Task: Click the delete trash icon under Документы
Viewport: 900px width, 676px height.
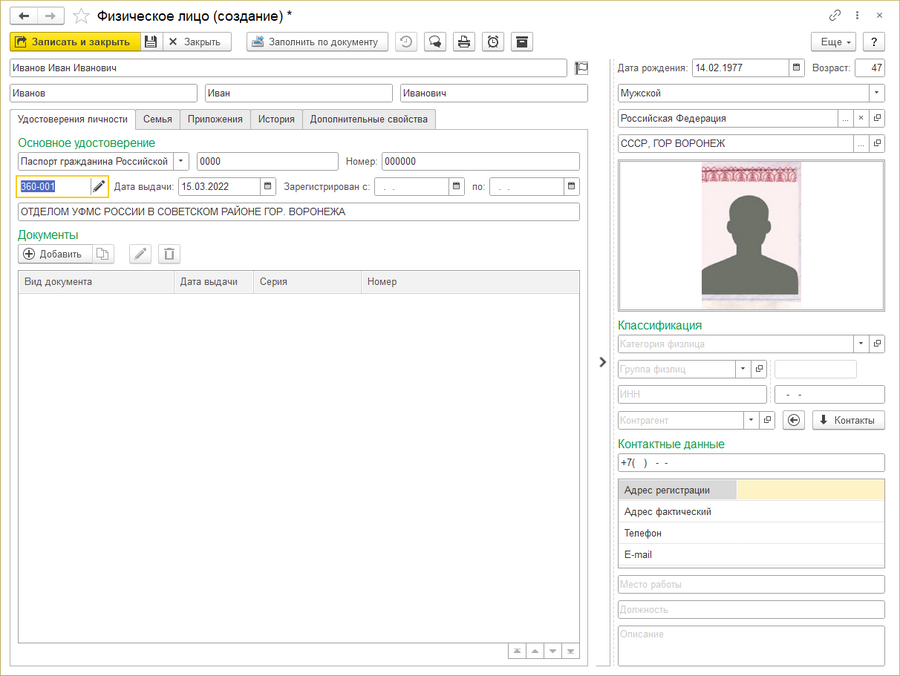Action: (x=170, y=254)
